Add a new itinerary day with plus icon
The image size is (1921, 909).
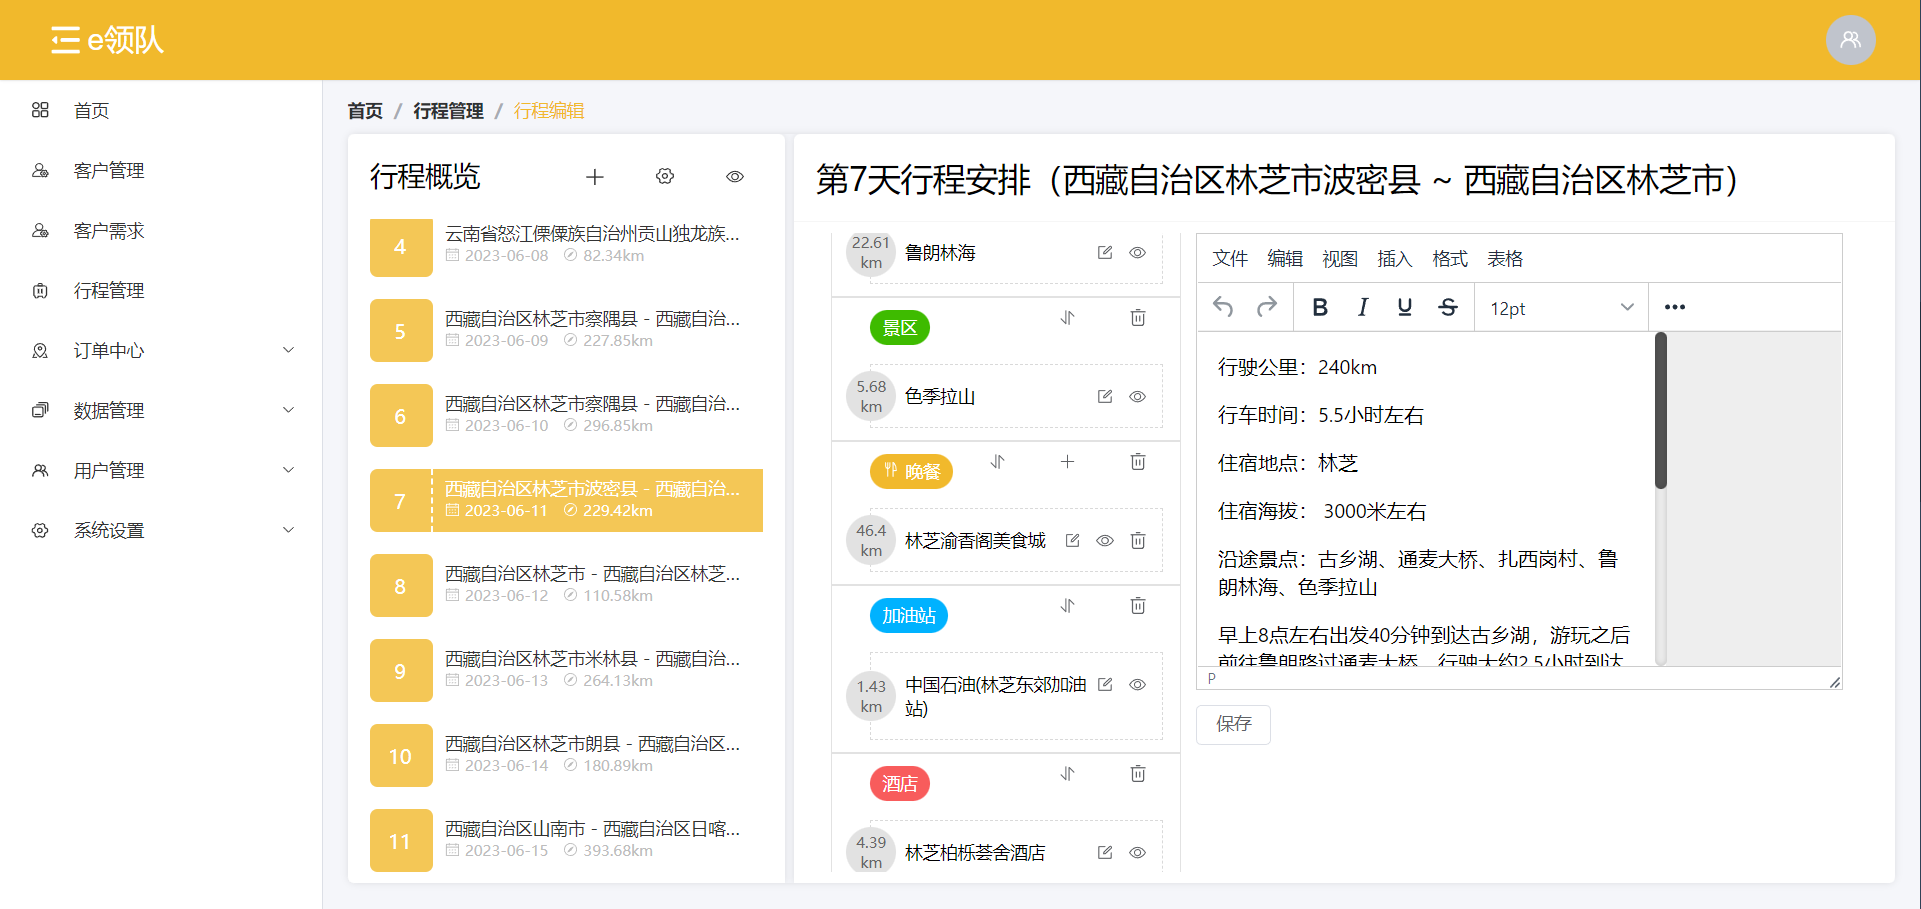click(x=595, y=177)
